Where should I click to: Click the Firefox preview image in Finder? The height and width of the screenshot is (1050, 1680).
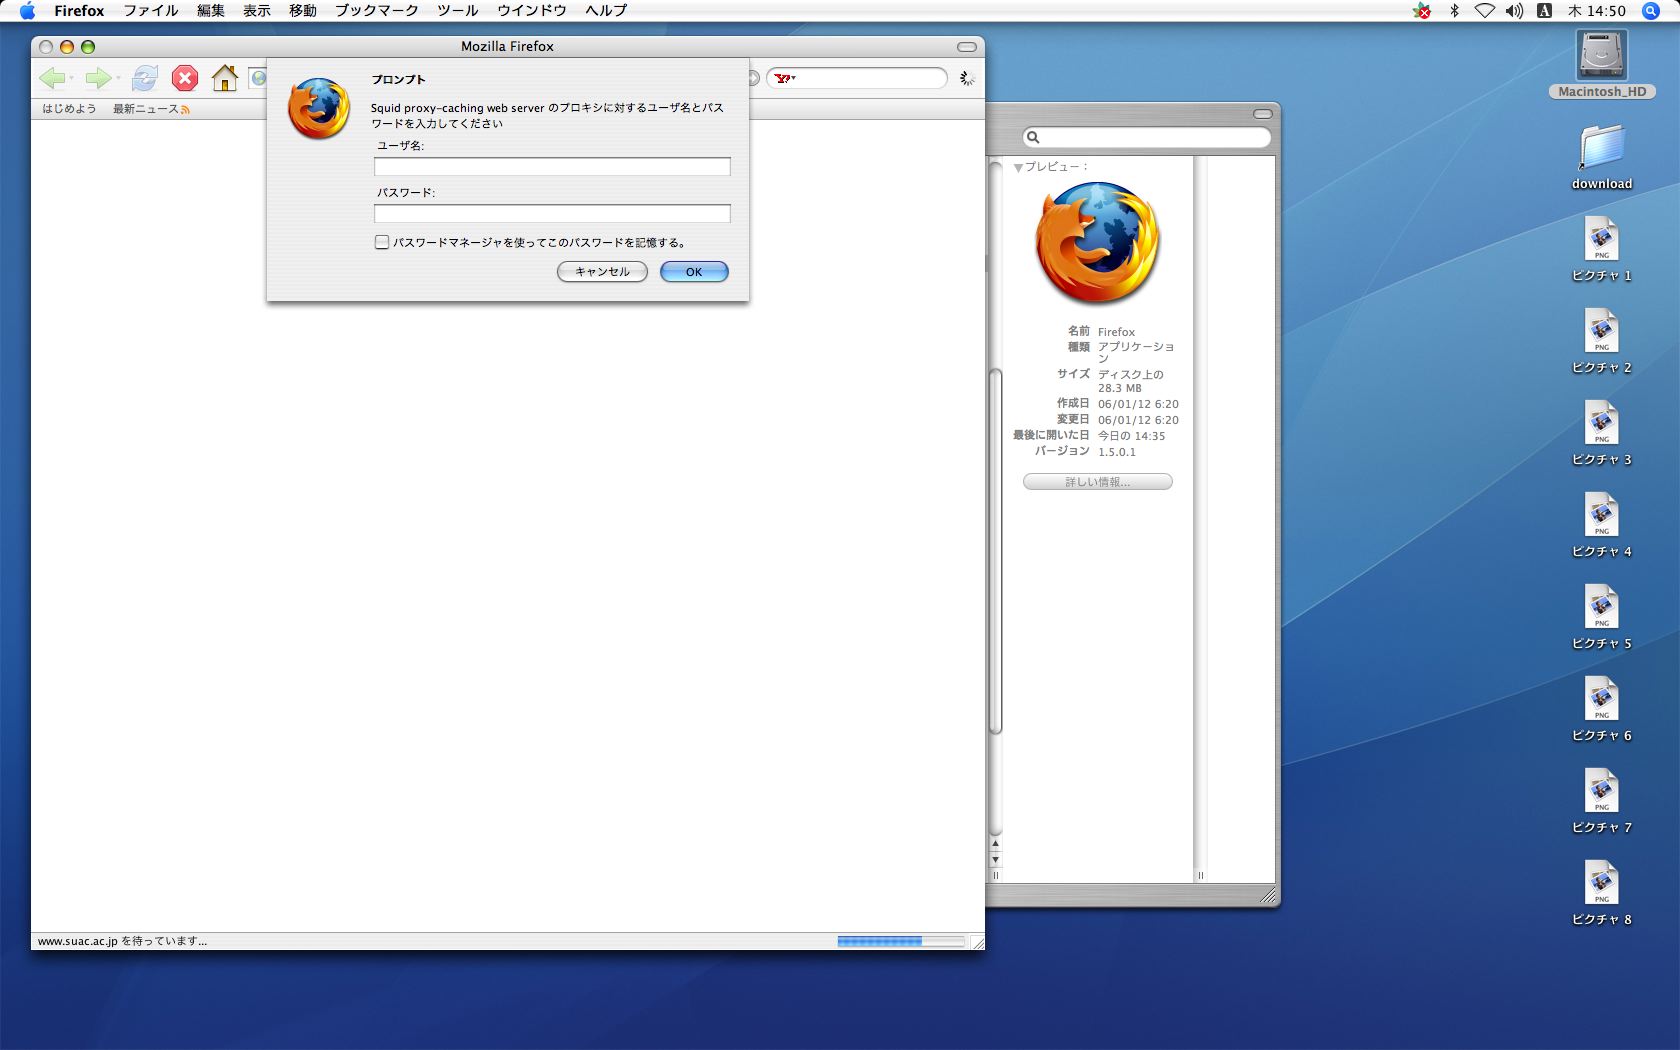[1097, 242]
